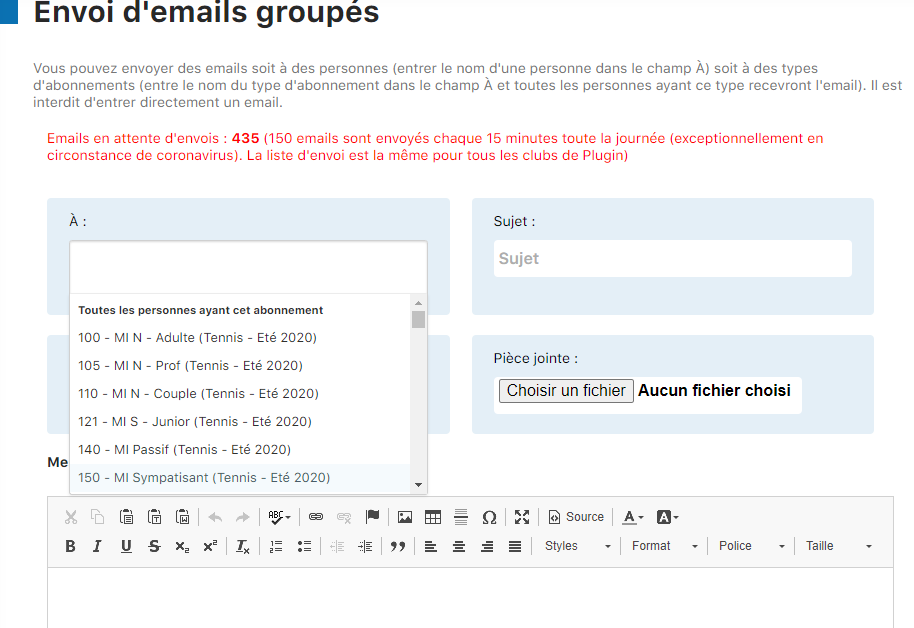Click Paste from Word icon

(182, 517)
